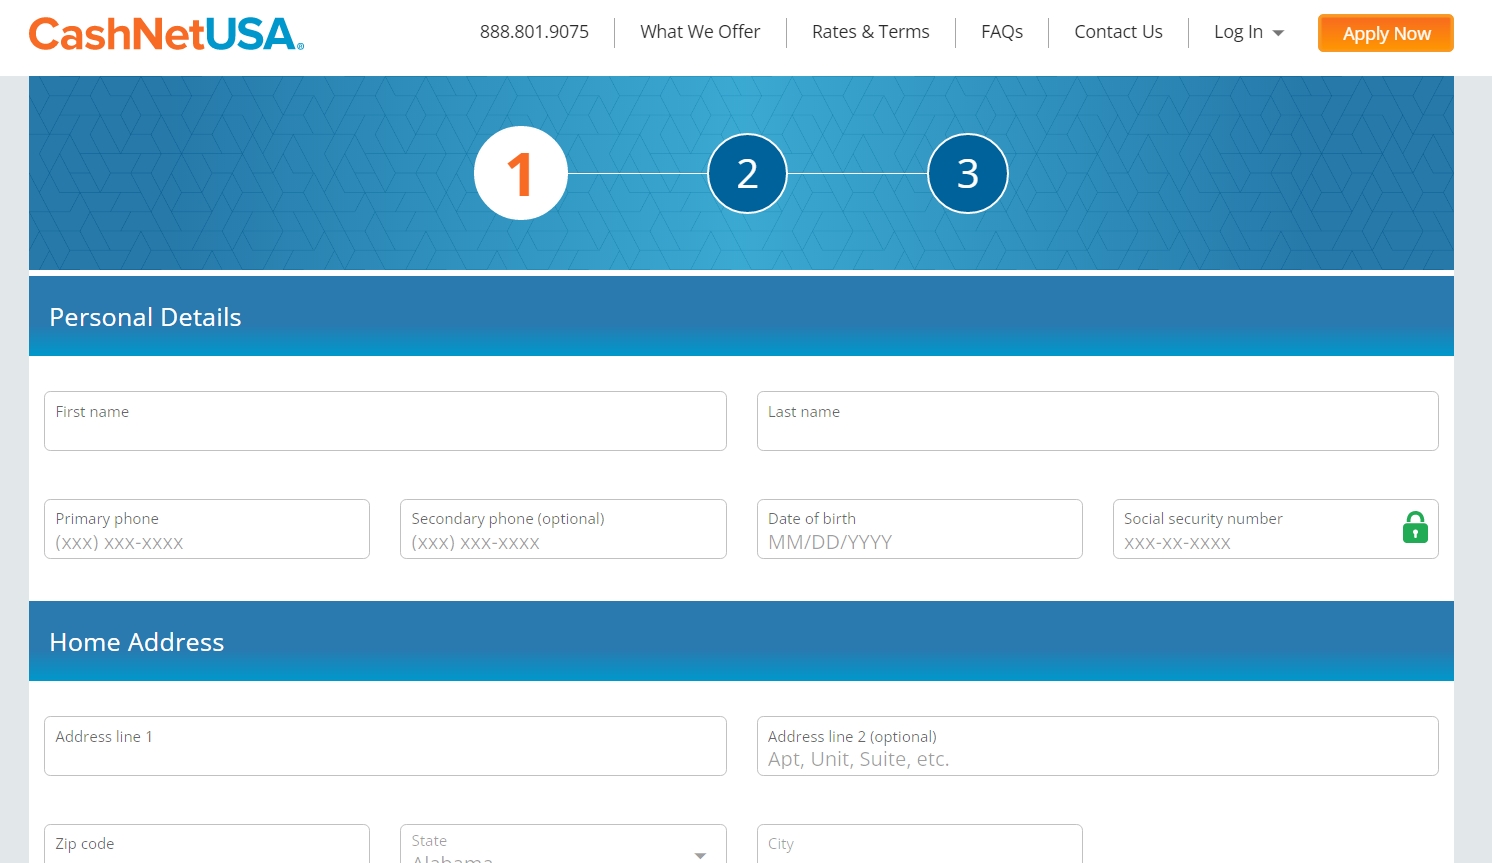1492x863 pixels.
Task: Open the What We Offer menu
Action: coord(700,31)
